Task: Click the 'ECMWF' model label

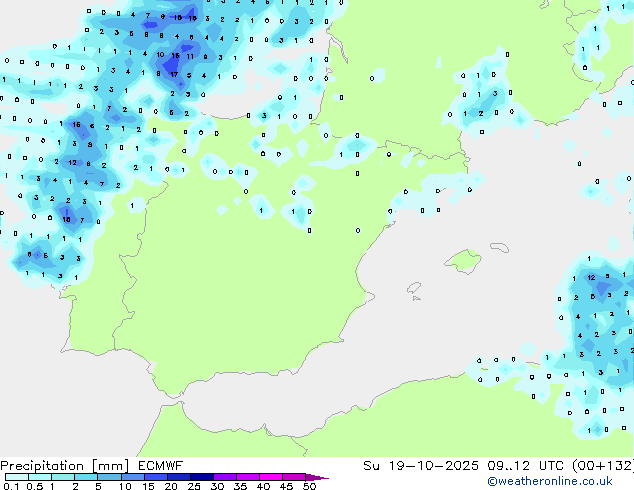Action: tap(160, 466)
